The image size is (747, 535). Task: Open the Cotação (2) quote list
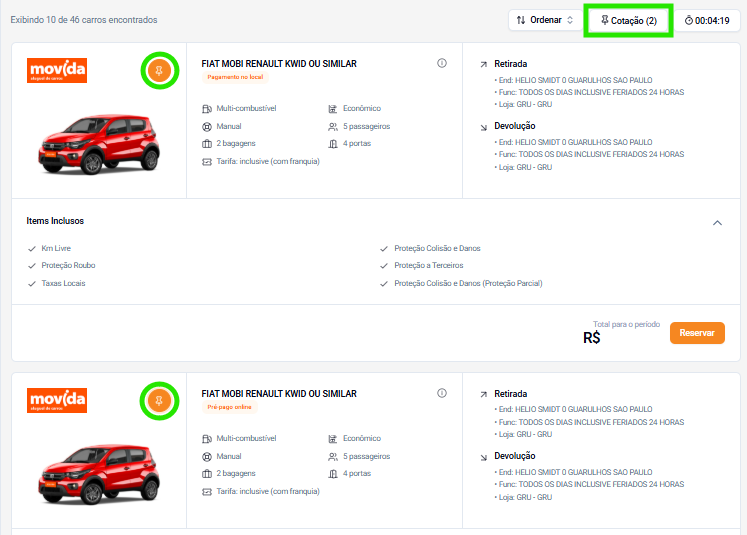coord(628,20)
